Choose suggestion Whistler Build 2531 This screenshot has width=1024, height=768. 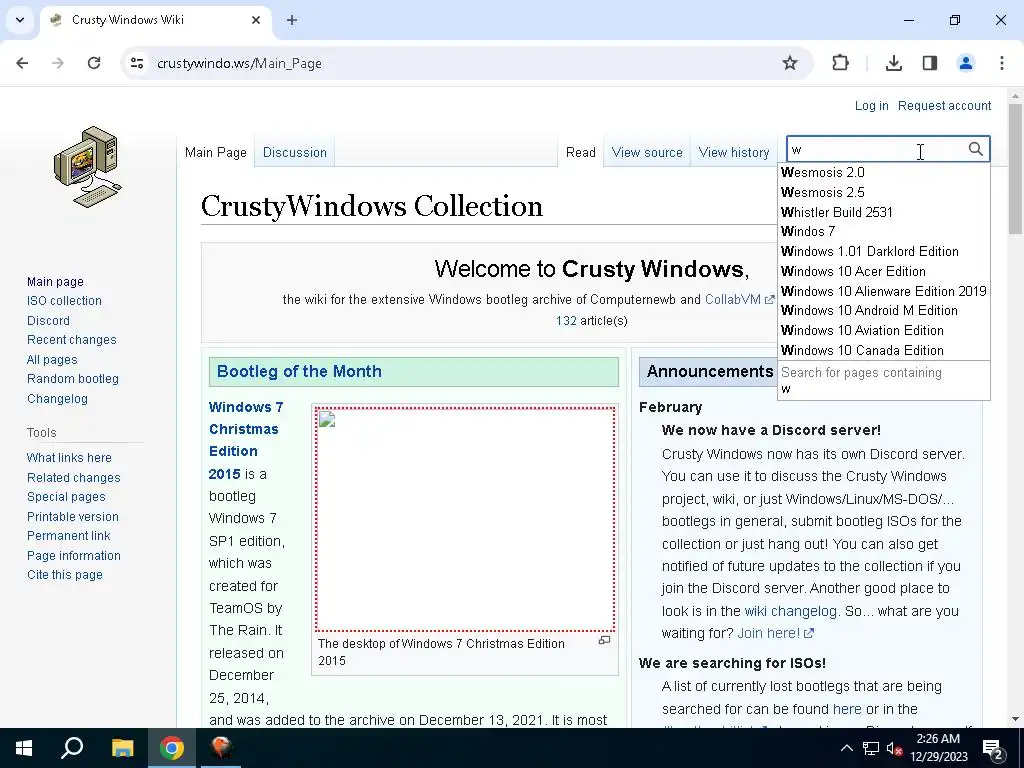pos(884,212)
